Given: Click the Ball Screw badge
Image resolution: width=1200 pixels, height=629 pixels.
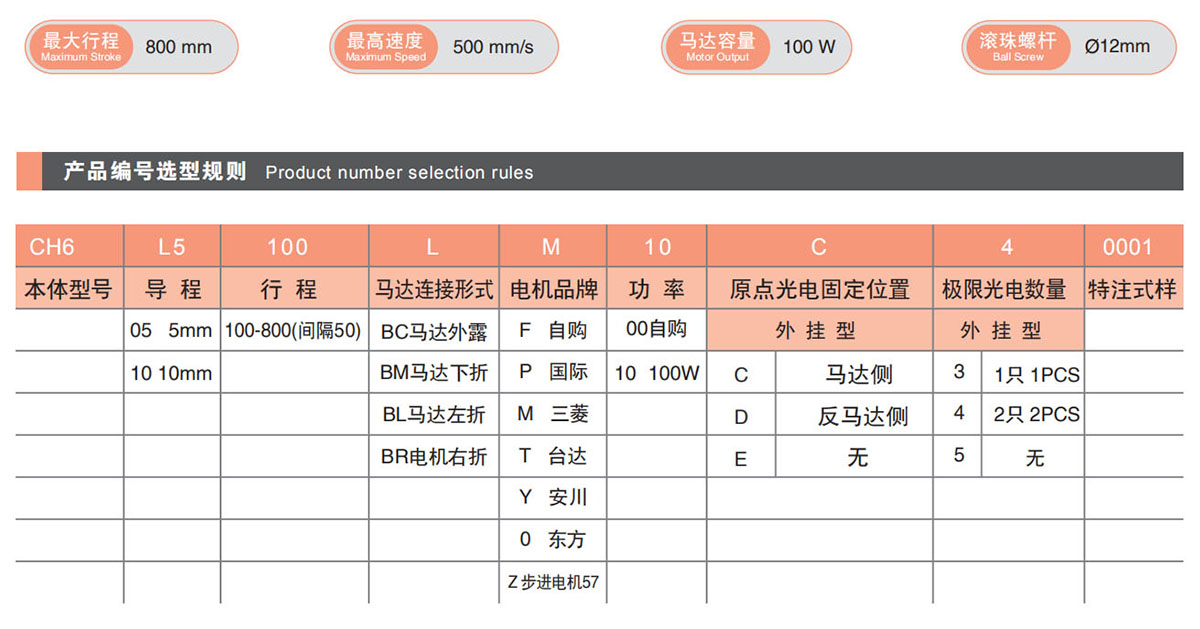Looking at the screenshot, I should click(x=1017, y=46).
